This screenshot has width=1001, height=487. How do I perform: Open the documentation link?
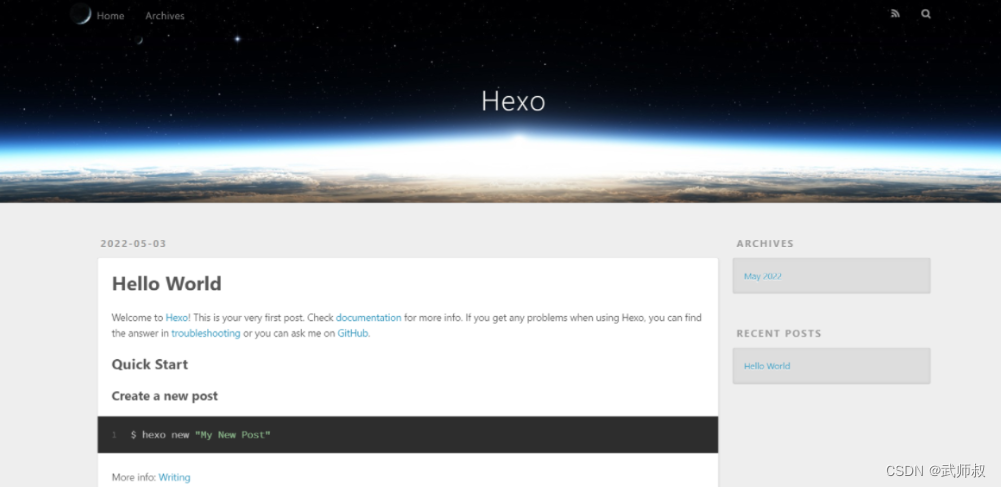pos(368,317)
